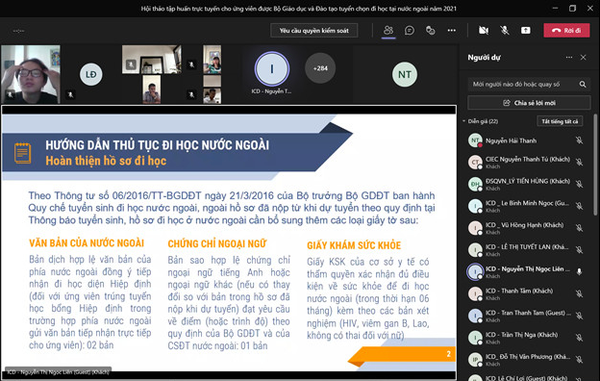Click mic icon beside ICD - LÊ THỊ TUYẾT LAN

click(579, 250)
